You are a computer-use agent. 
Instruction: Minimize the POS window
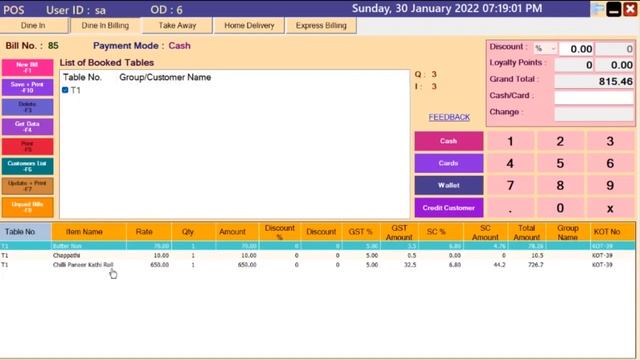pos(614,9)
